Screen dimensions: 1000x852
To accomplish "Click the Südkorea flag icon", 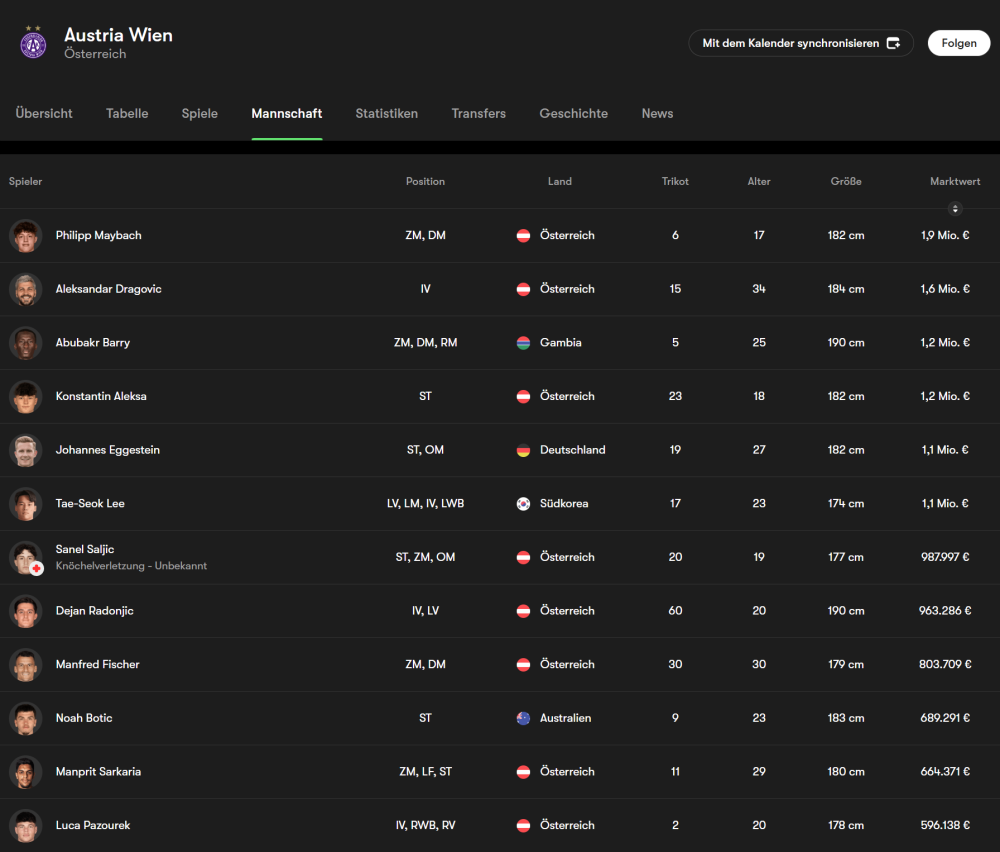I will tap(523, 504).
